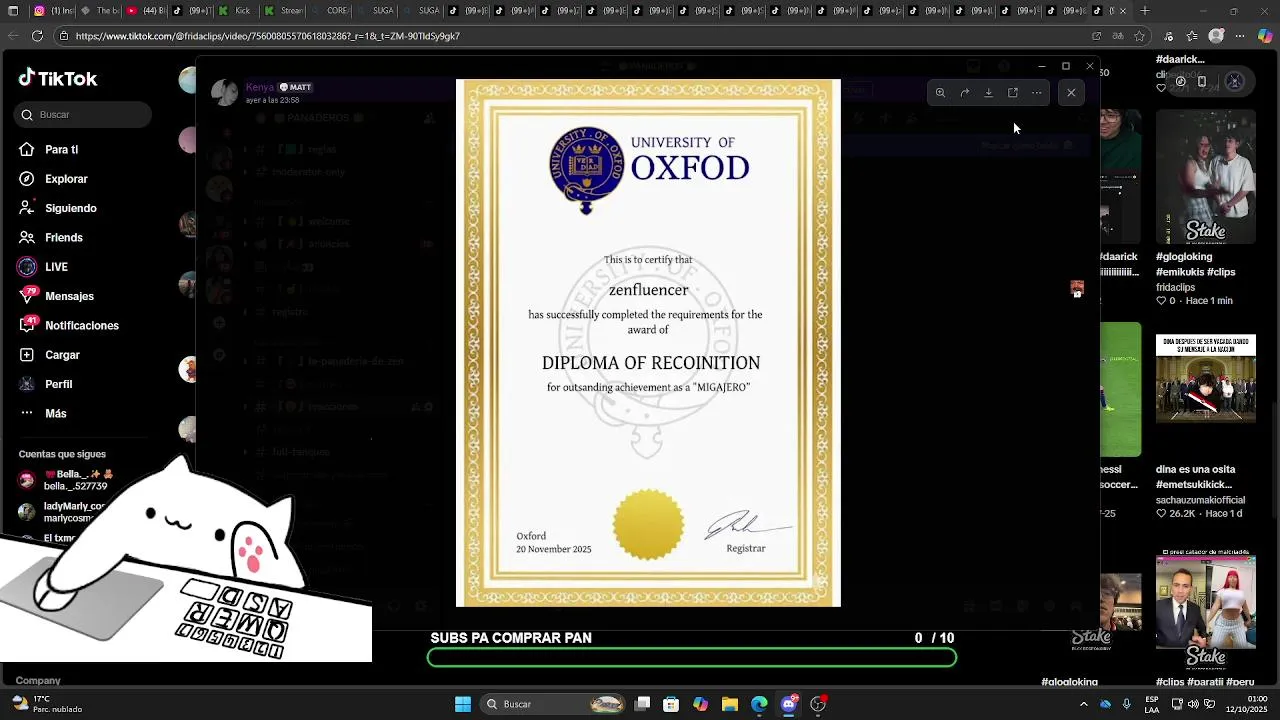Open Microsoft Store from taskbar
The width and height of the screenshot is (1280, 720).
[x=671, y=704]
